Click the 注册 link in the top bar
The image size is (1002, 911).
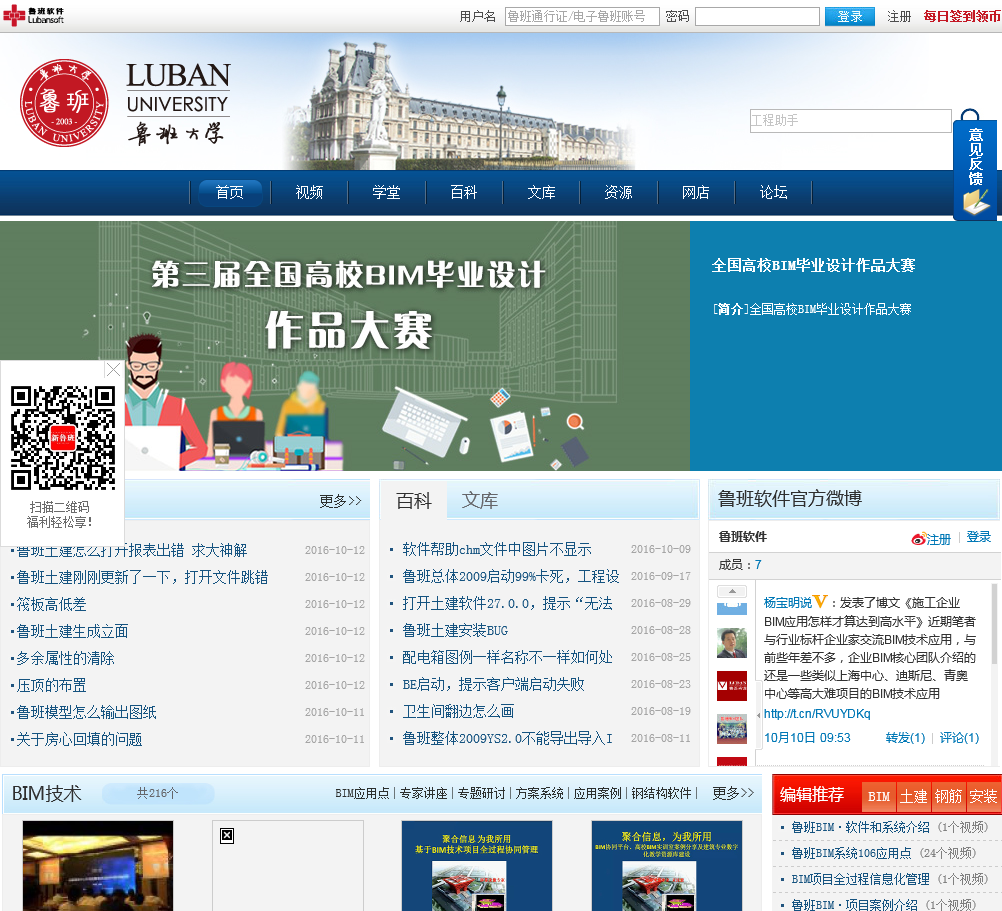899,16
